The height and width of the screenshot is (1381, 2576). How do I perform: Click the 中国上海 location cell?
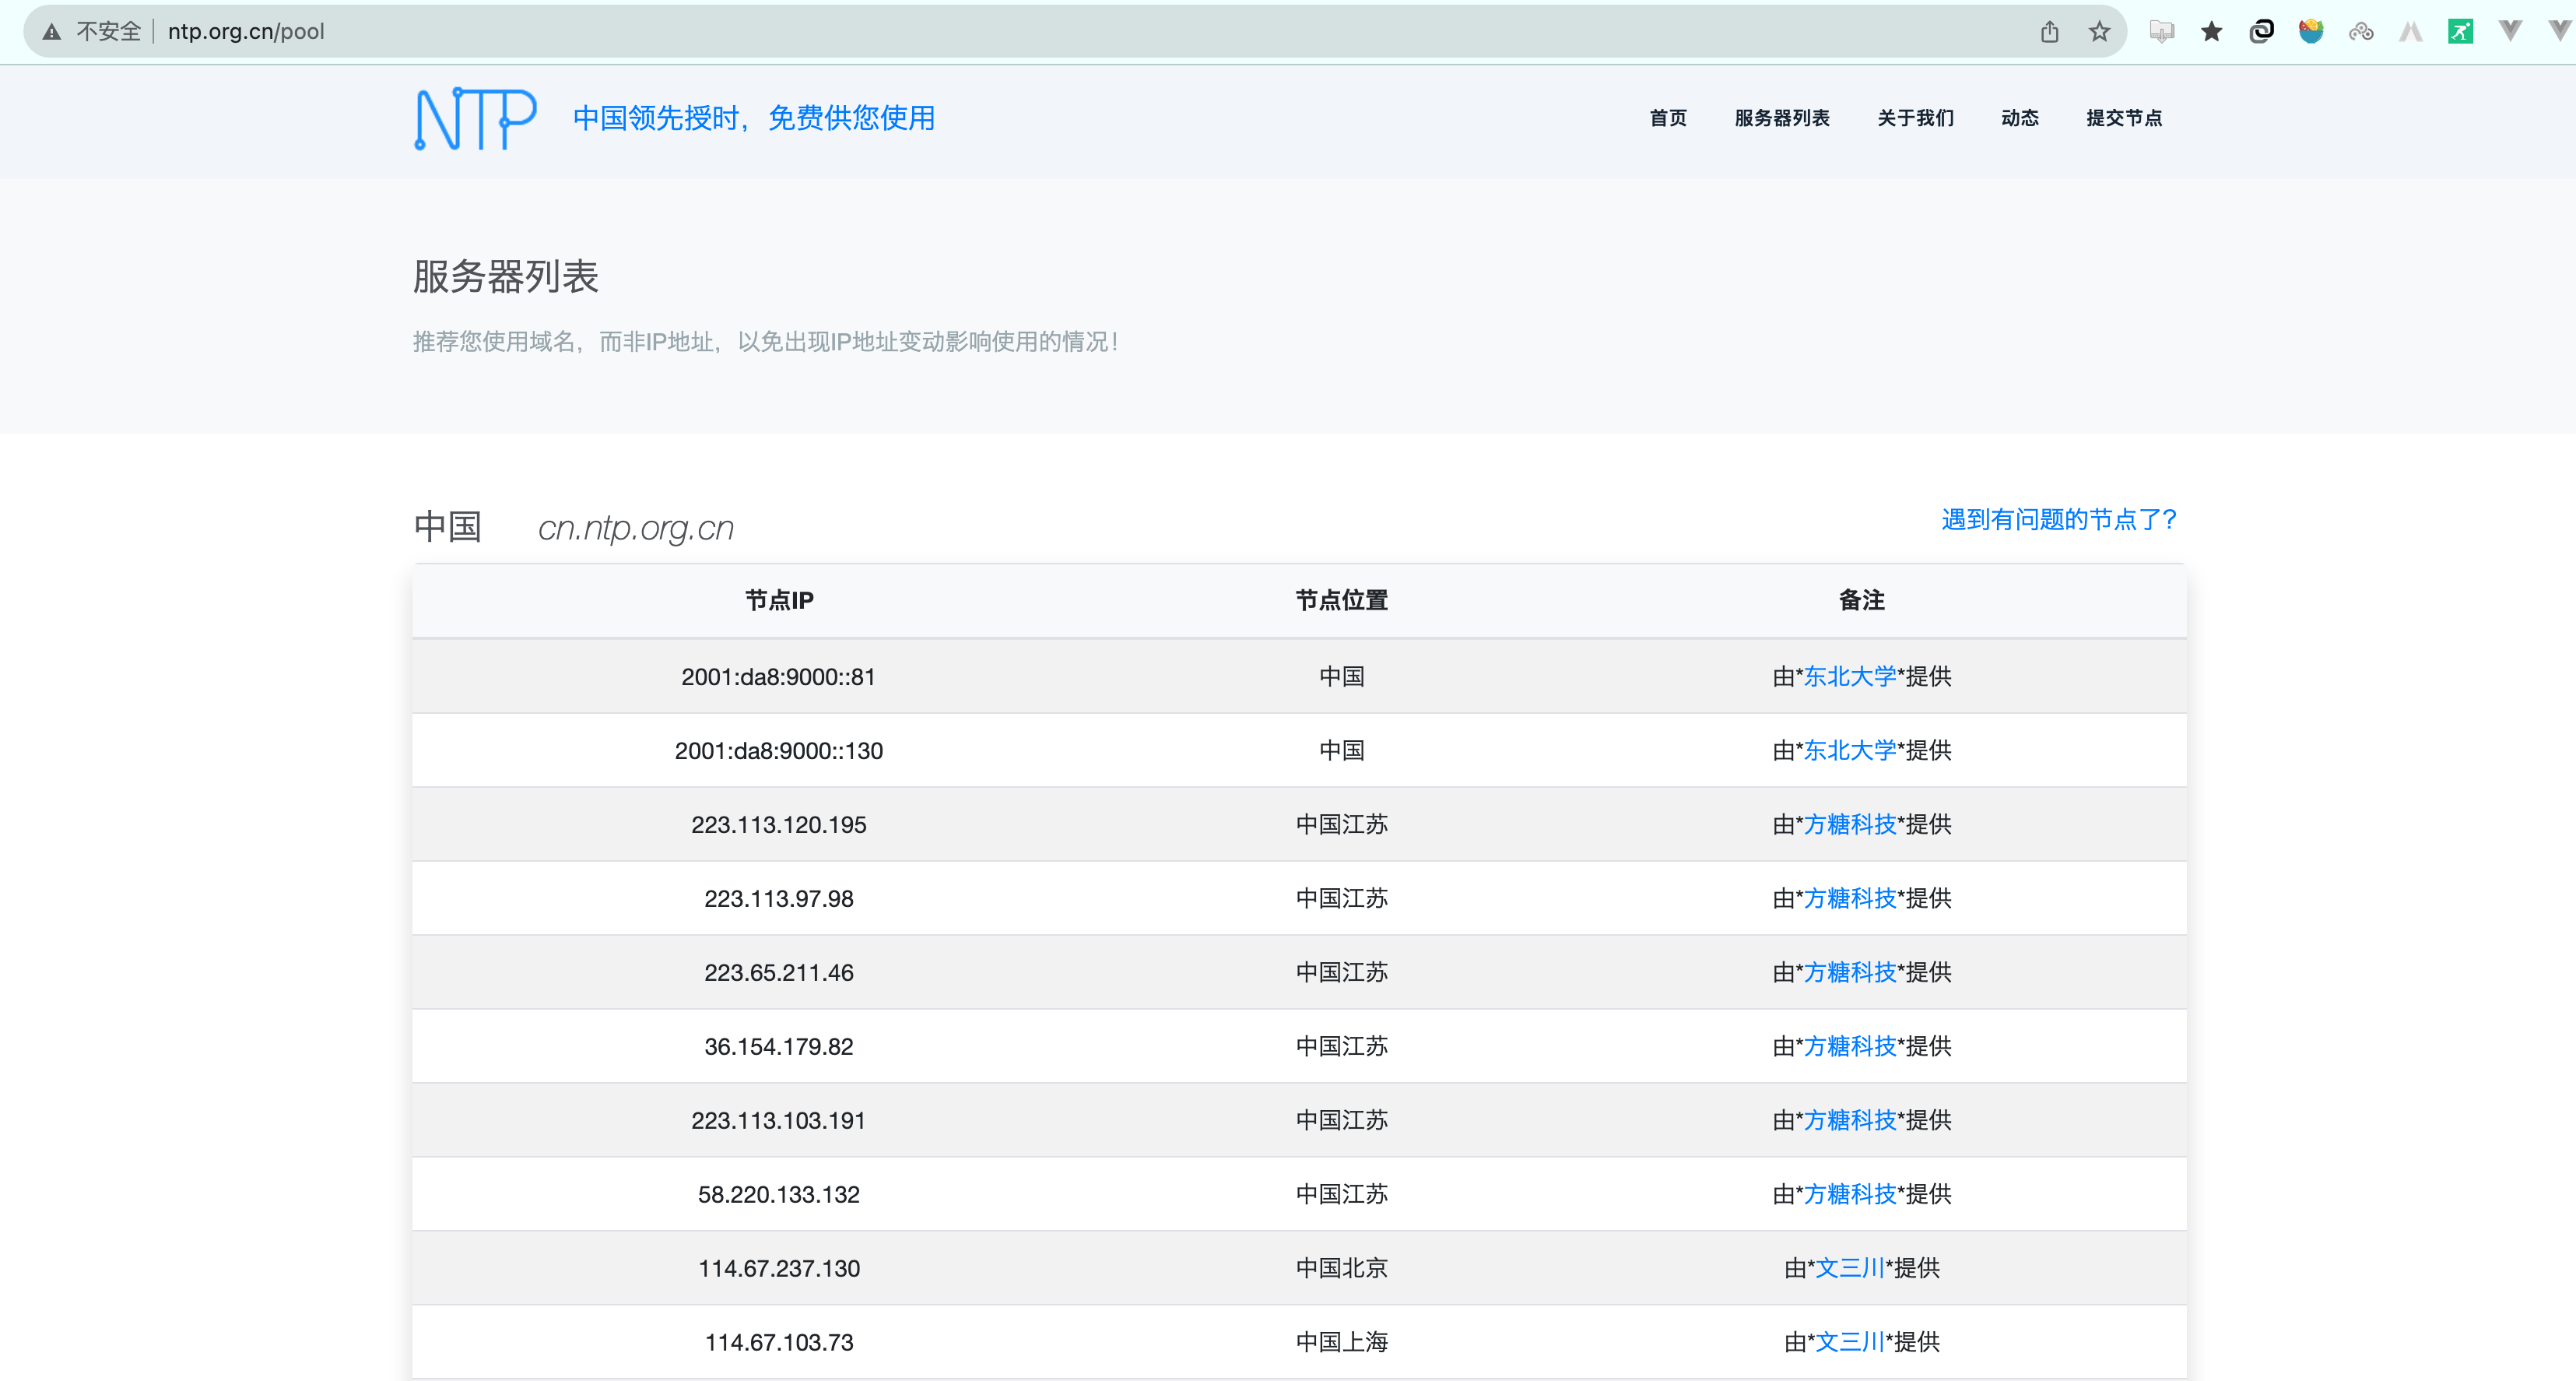point(1341,1342)
